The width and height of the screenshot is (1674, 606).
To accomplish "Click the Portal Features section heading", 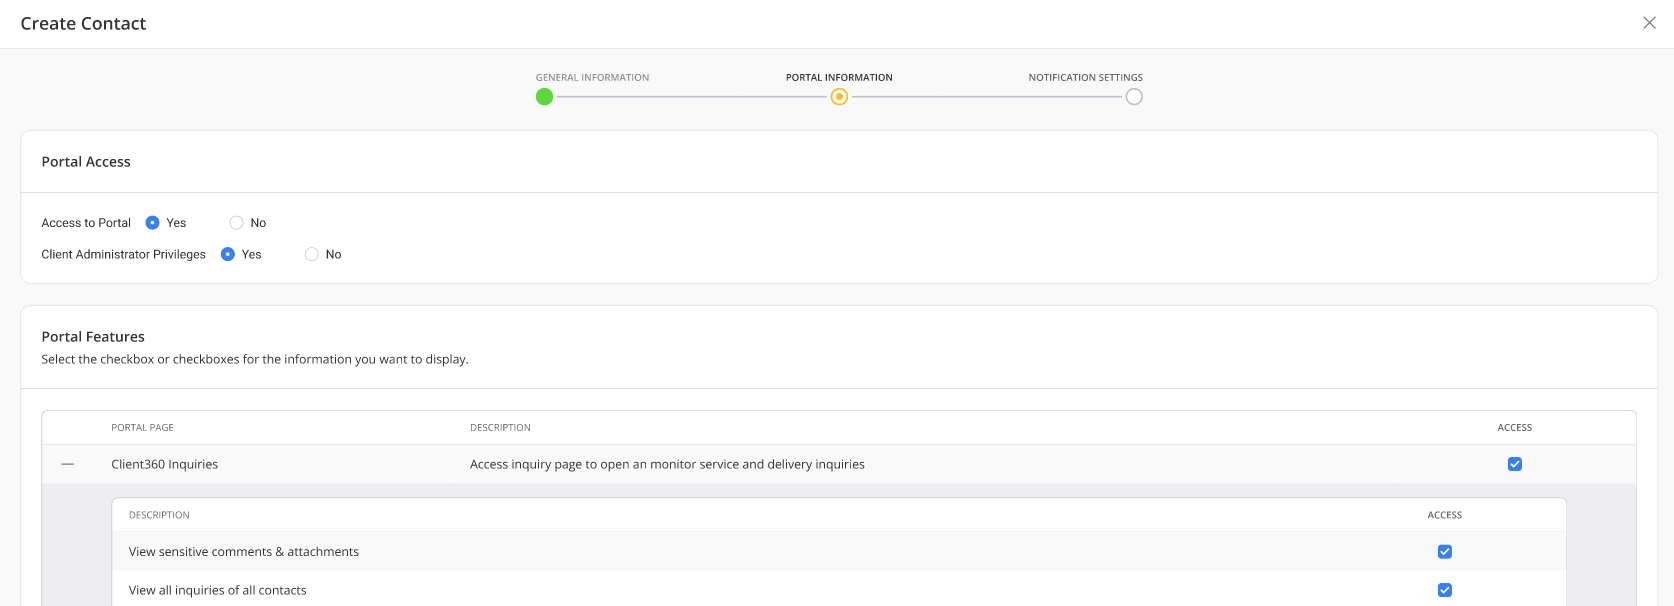I will 93,337.
